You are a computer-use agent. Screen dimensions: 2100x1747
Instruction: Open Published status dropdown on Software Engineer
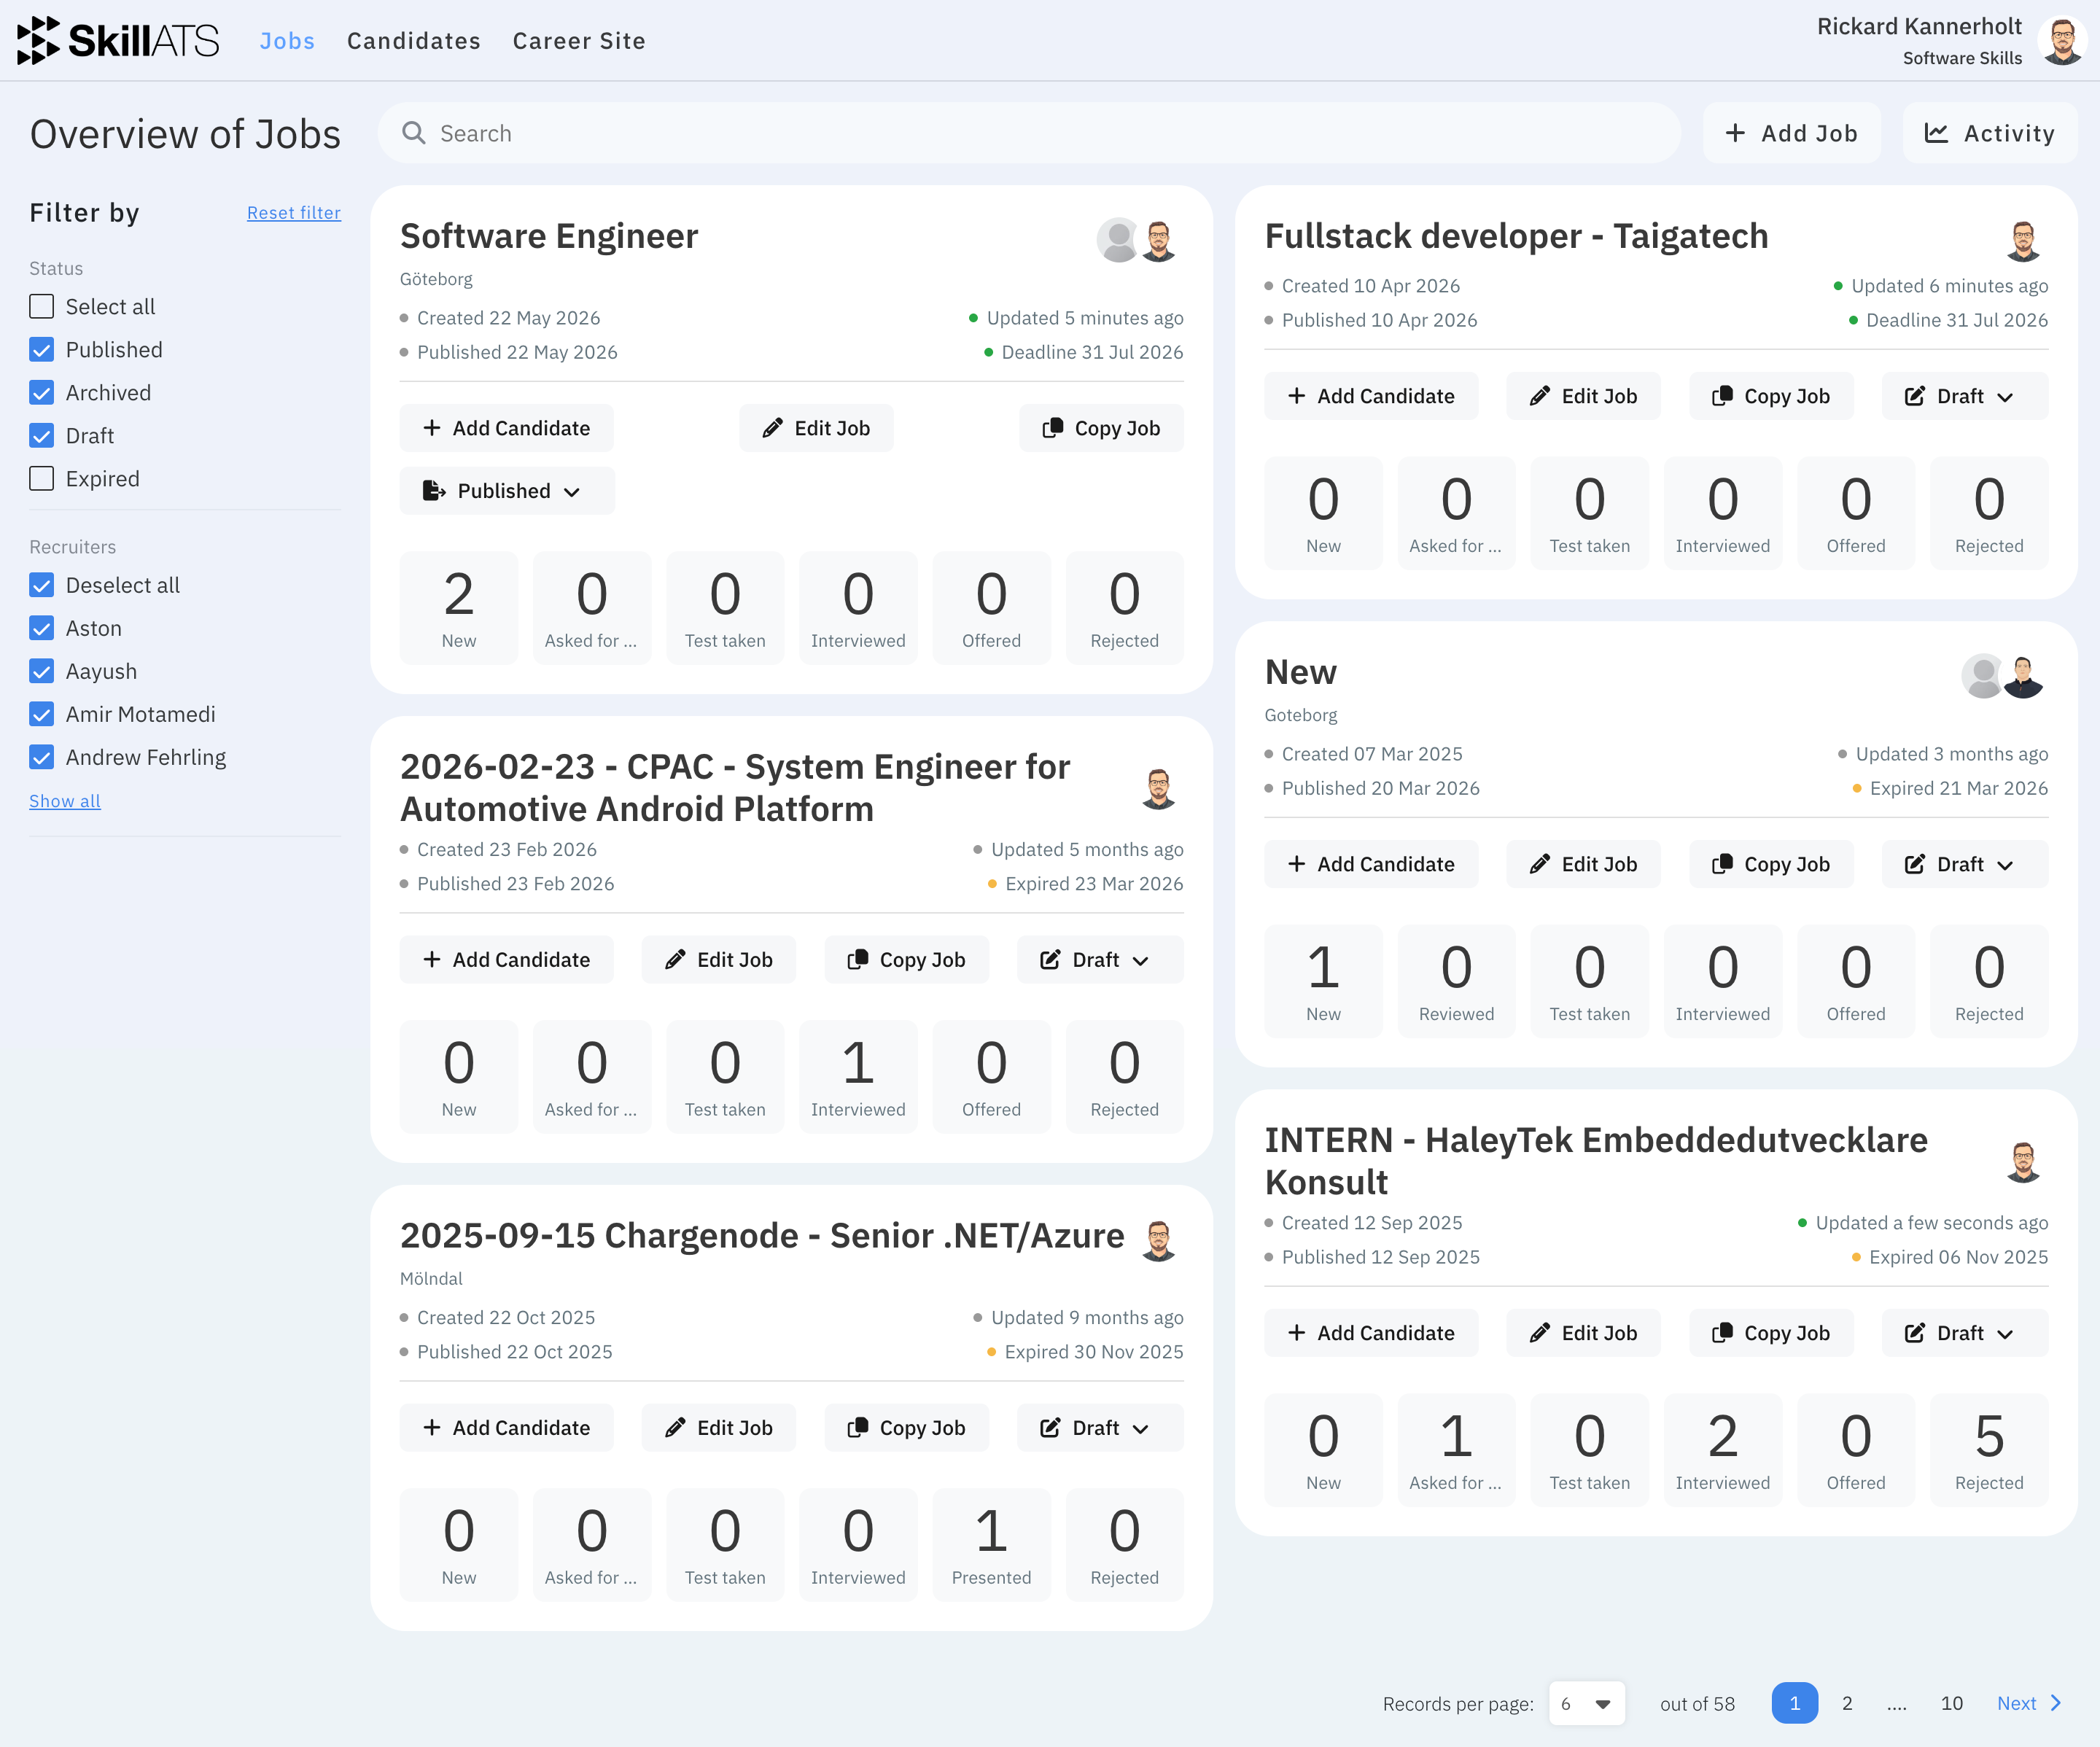(x=507, y=491)
